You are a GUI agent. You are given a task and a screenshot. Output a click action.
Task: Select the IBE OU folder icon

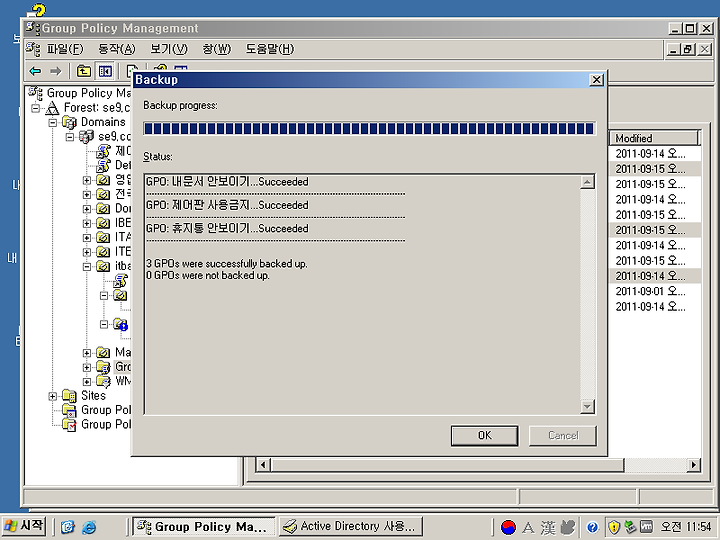pyautogui.click(x=103, y=223)
